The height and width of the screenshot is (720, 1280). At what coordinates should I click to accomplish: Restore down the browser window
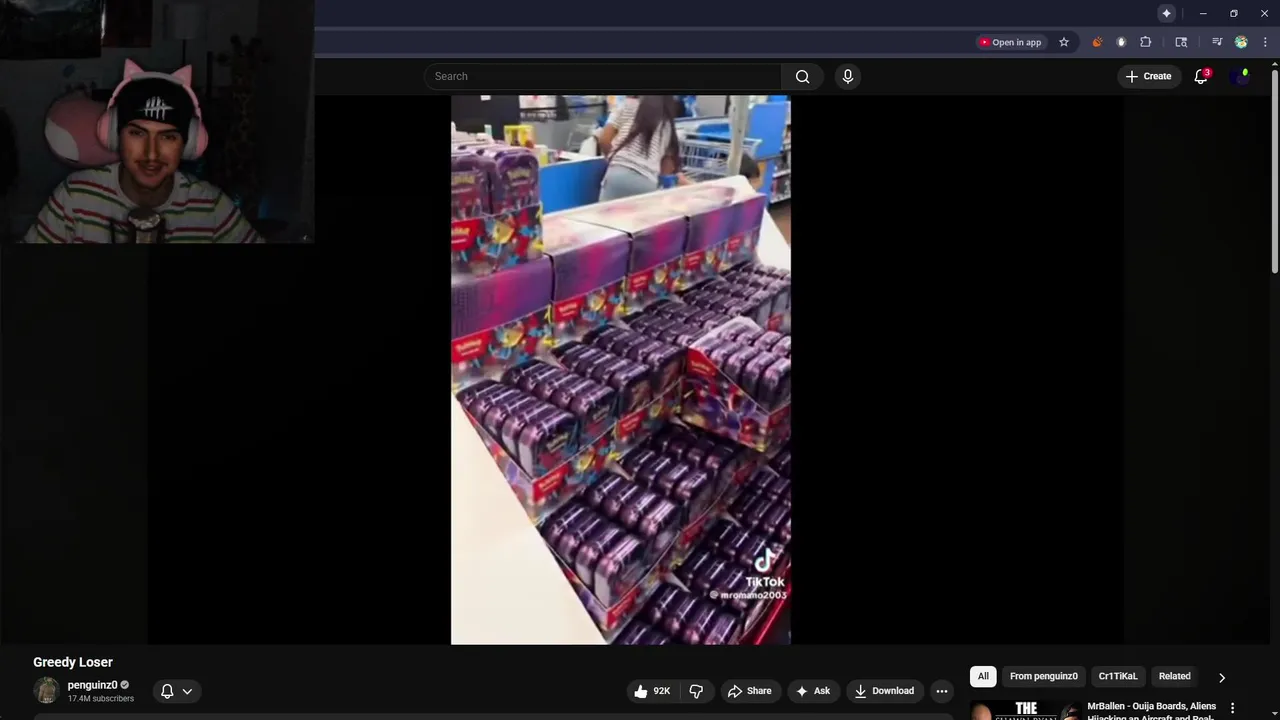(1233, 13)
